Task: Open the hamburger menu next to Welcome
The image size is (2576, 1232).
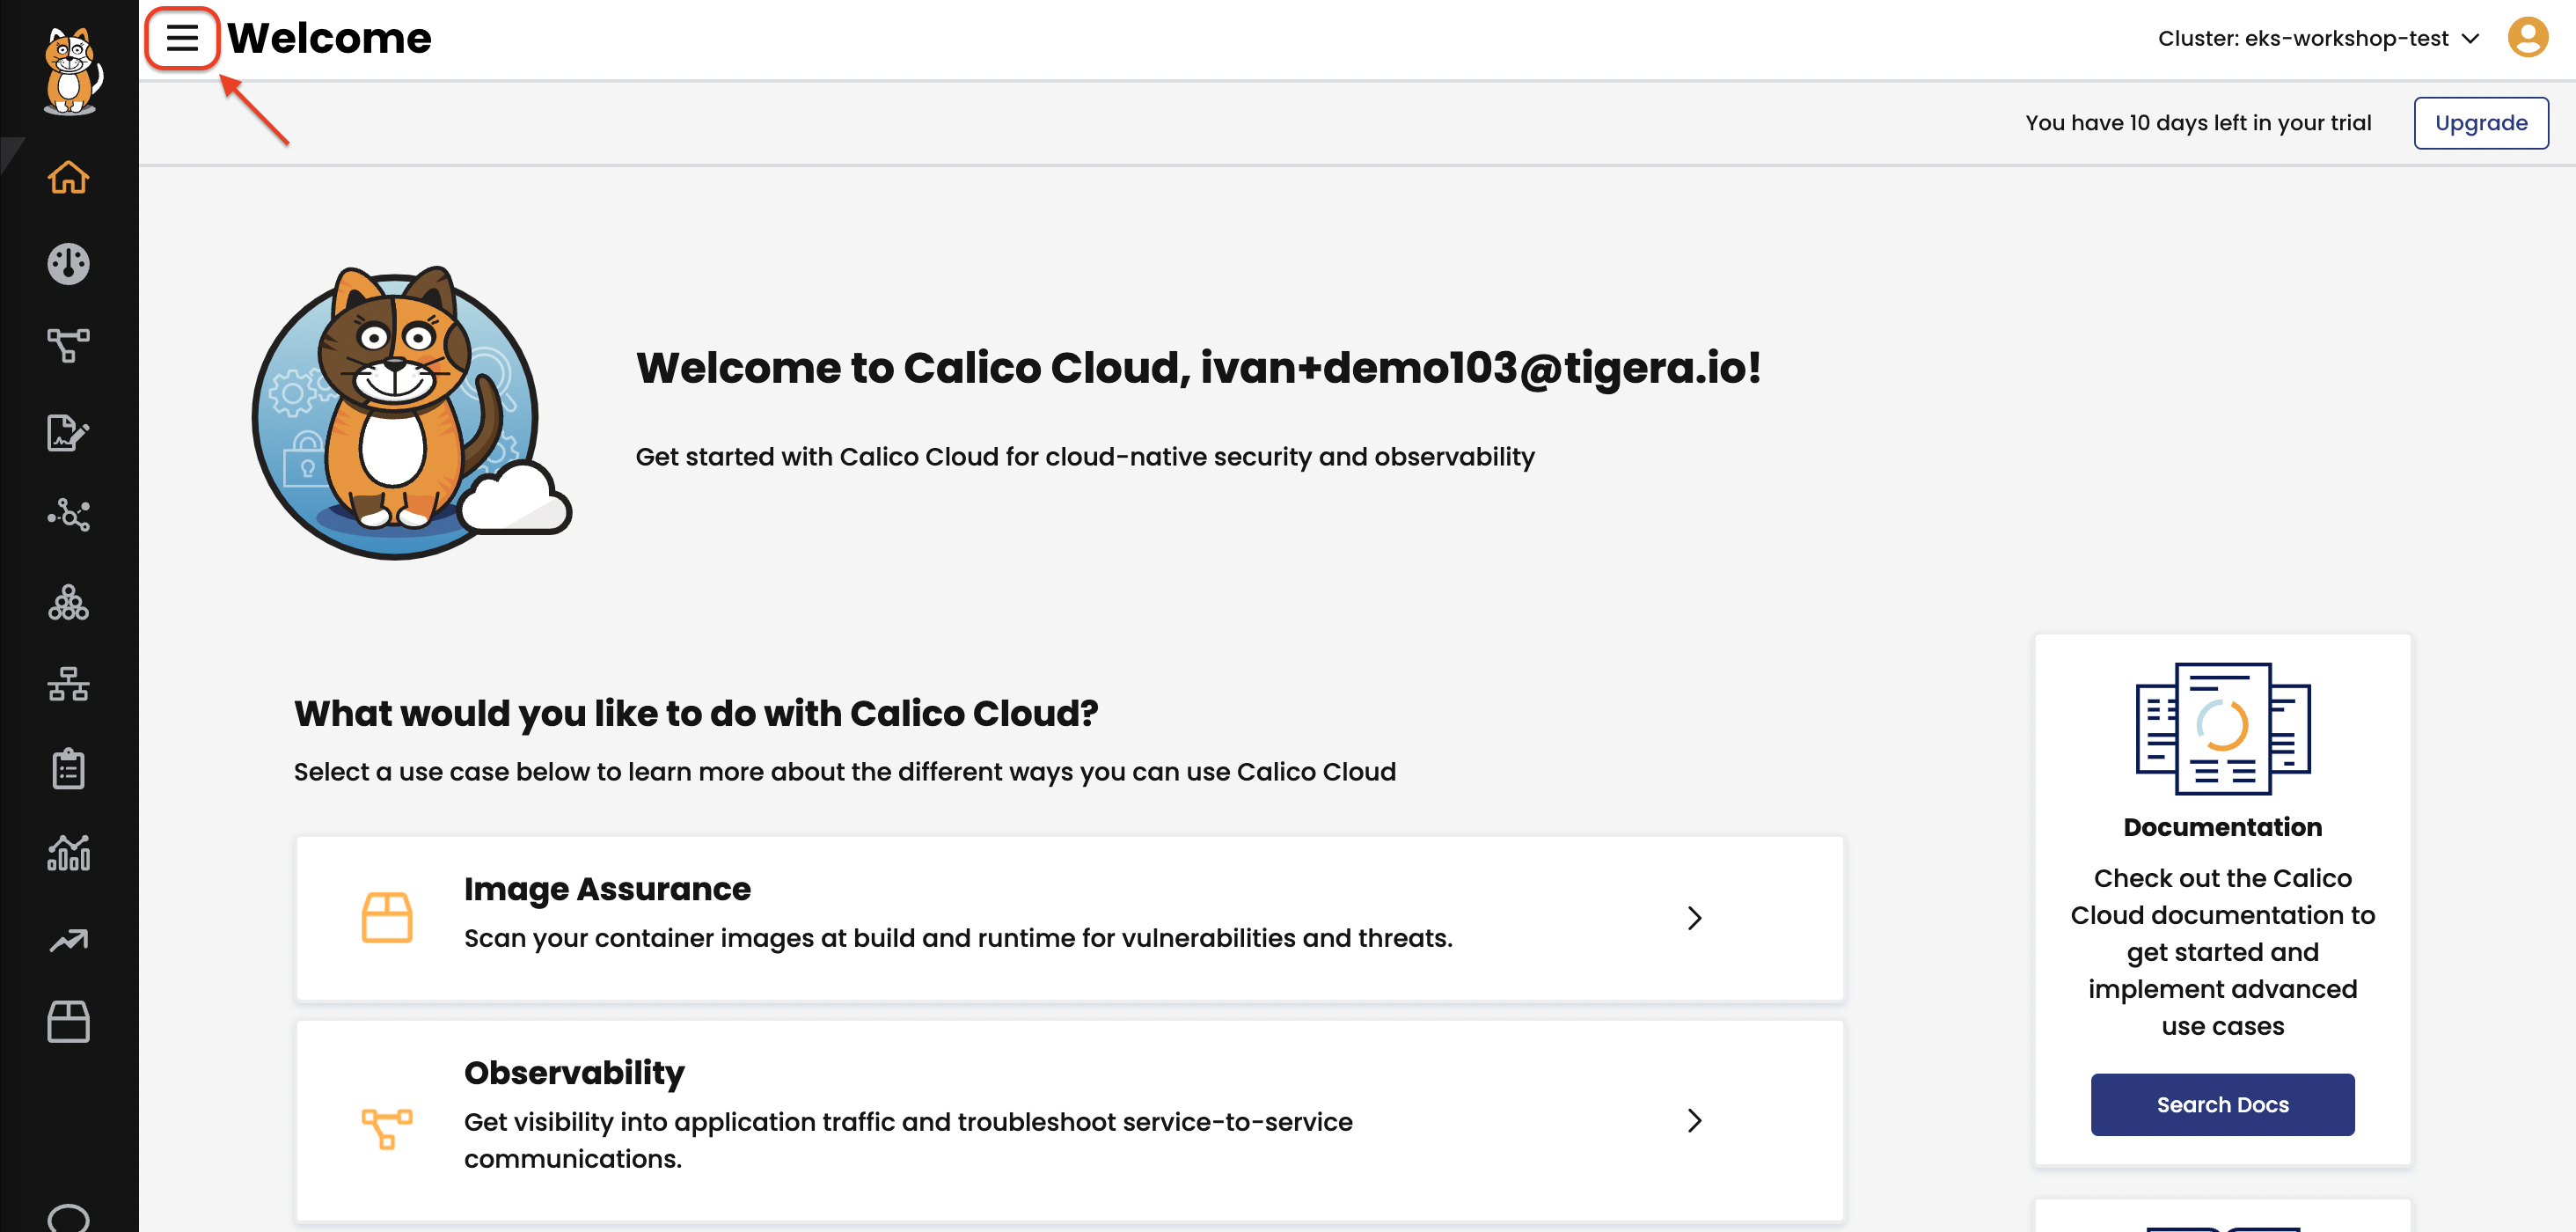Action: [x=182, y=38]
